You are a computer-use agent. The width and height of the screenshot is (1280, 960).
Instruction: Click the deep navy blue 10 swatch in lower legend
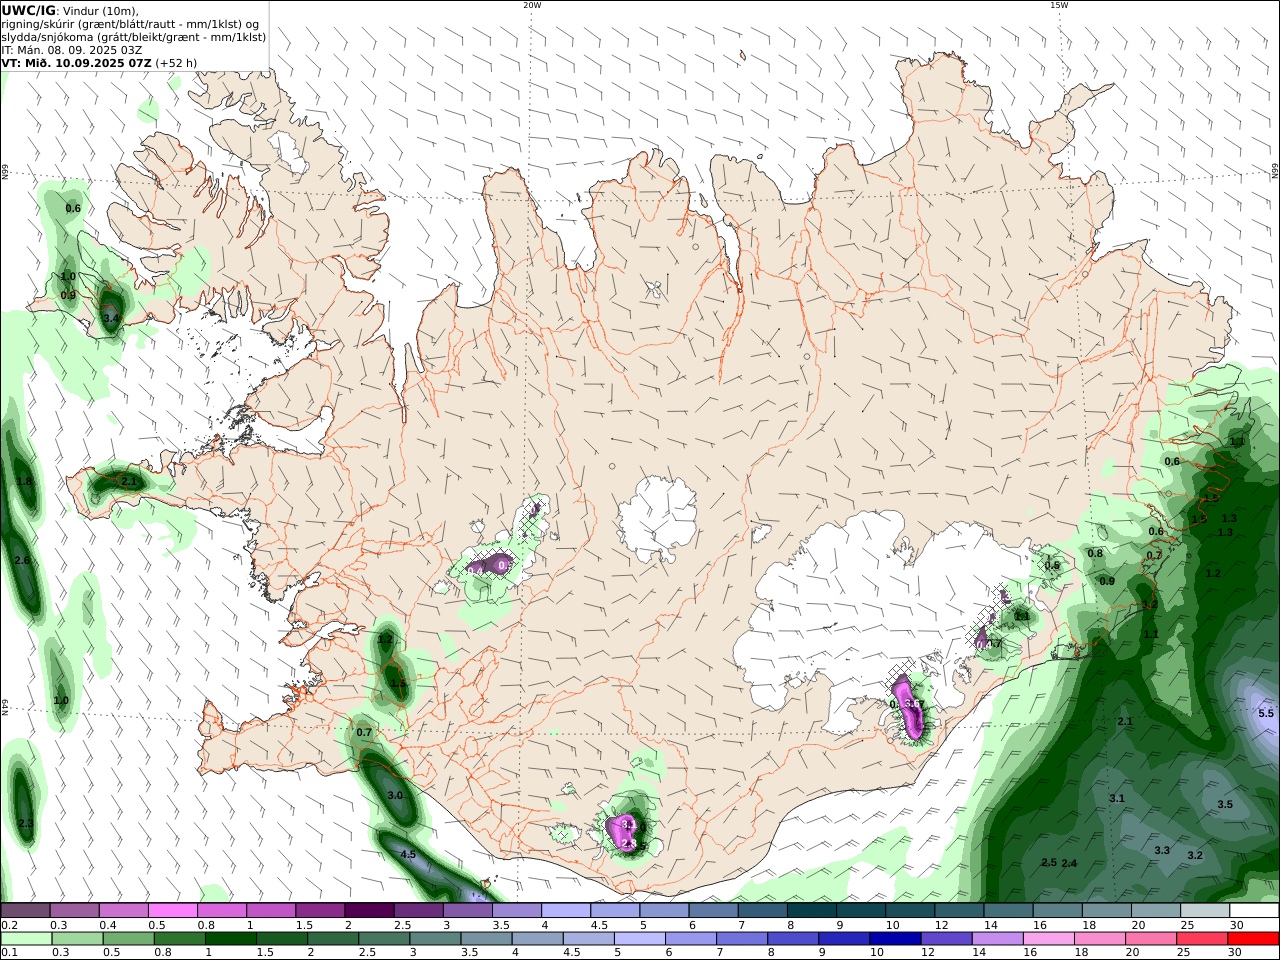[893, 939]
